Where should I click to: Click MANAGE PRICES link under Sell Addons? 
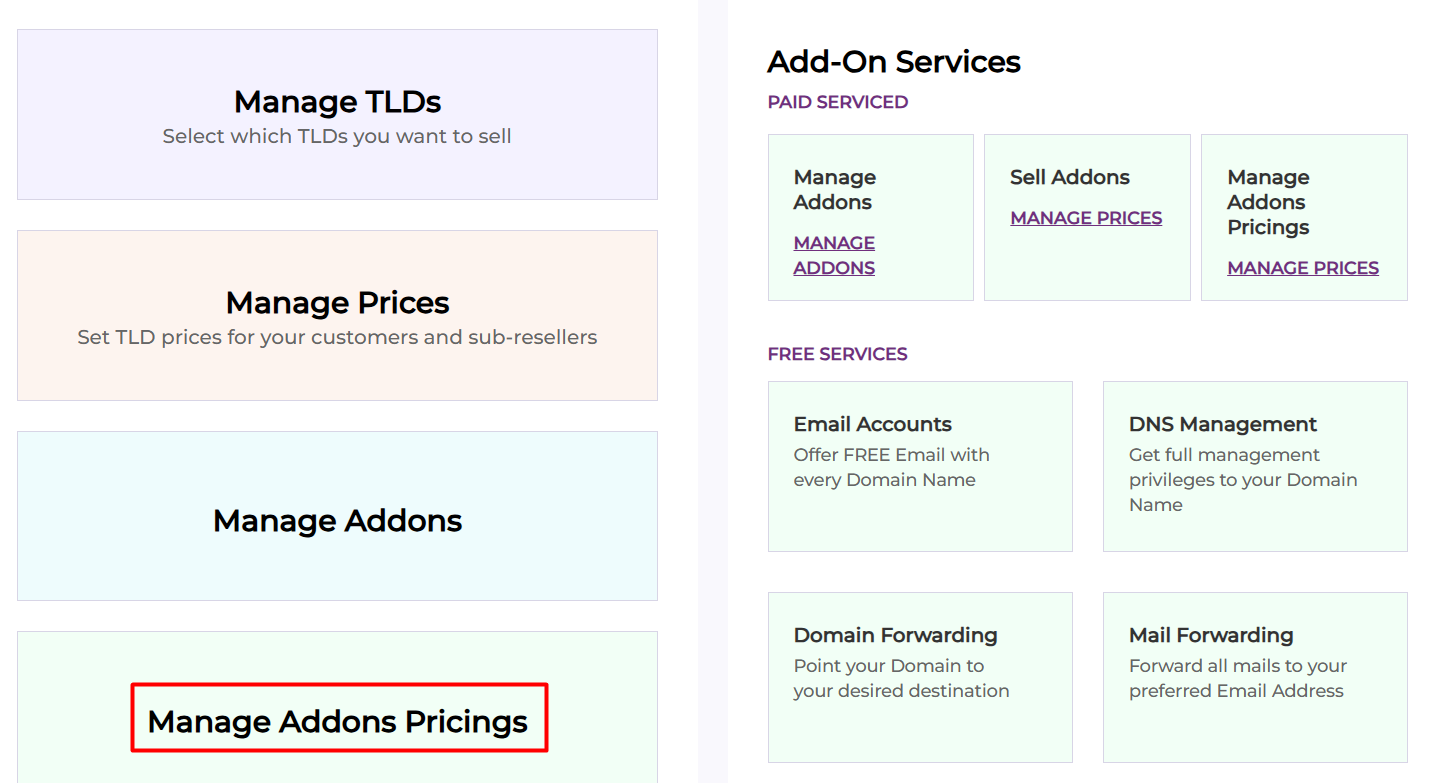point(1086,218)
